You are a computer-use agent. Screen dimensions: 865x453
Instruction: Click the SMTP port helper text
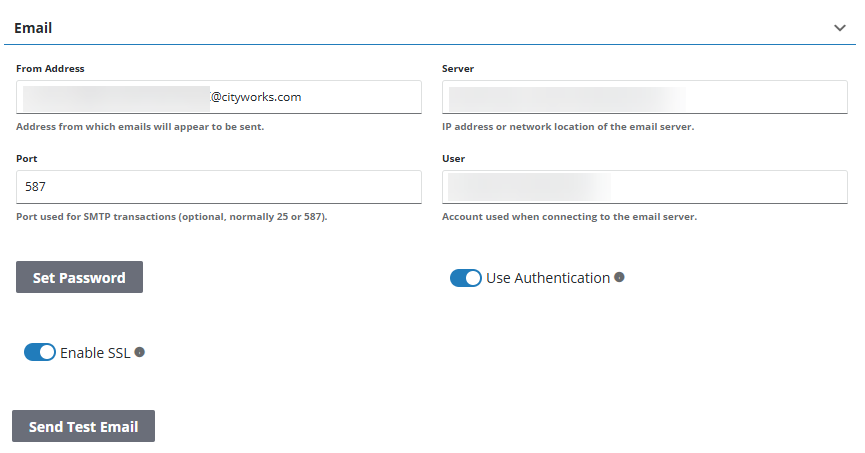point(171,217)
